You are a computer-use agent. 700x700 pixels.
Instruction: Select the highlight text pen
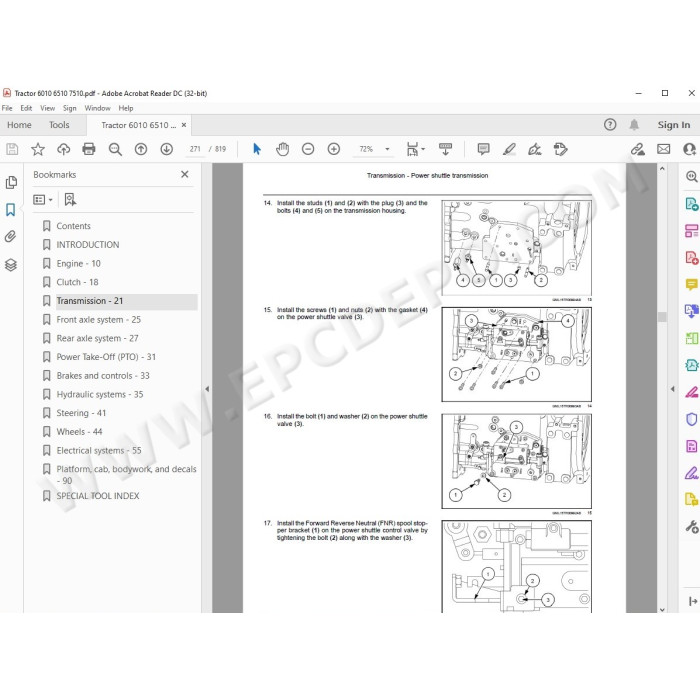click(509, 149)
